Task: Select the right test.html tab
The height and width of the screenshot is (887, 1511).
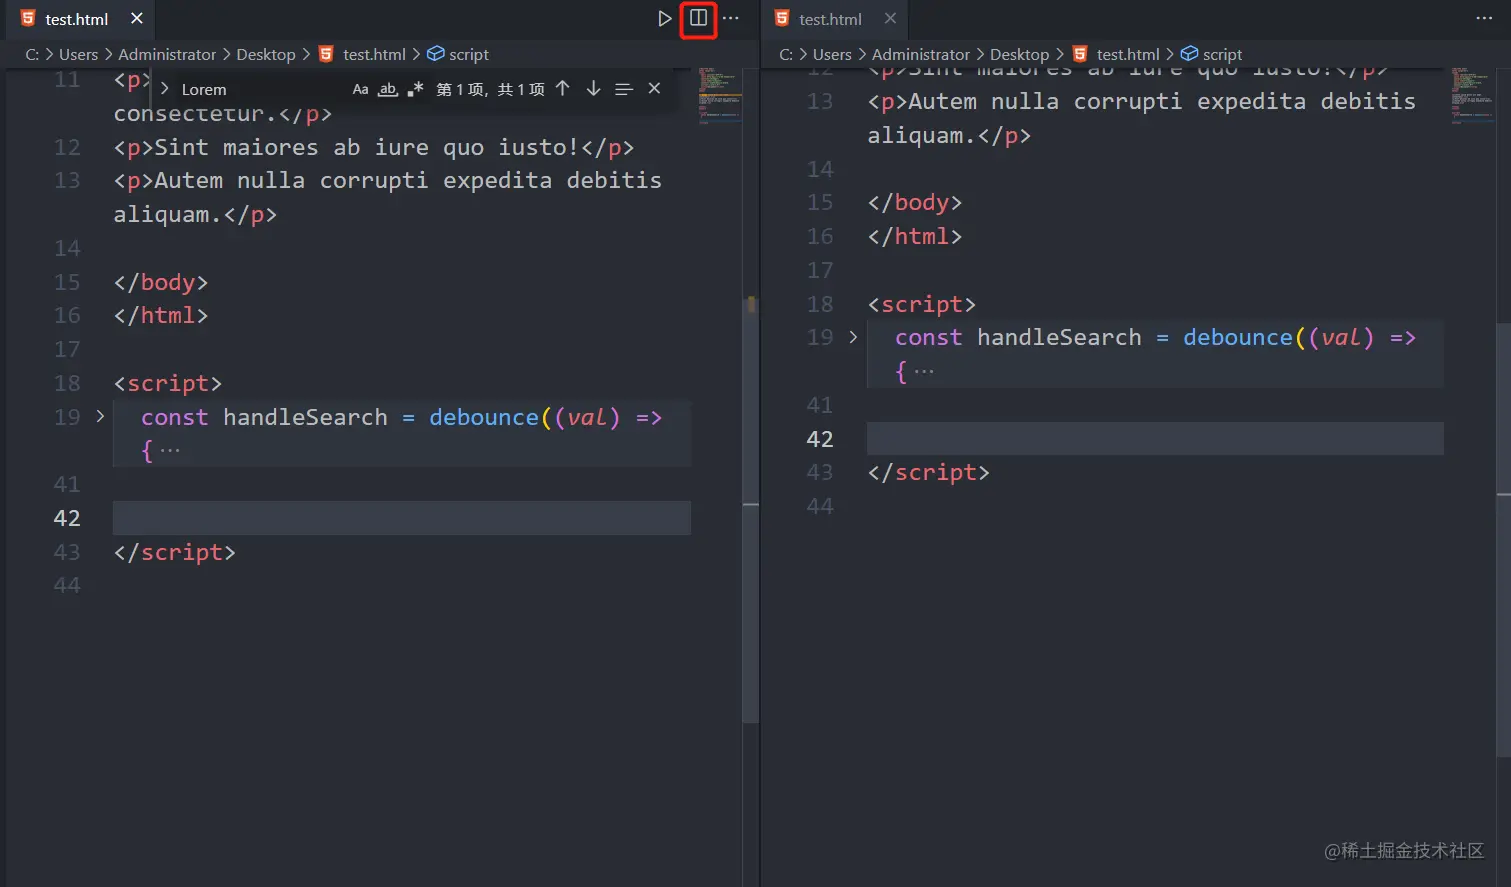Action: [x=836, y=19]
